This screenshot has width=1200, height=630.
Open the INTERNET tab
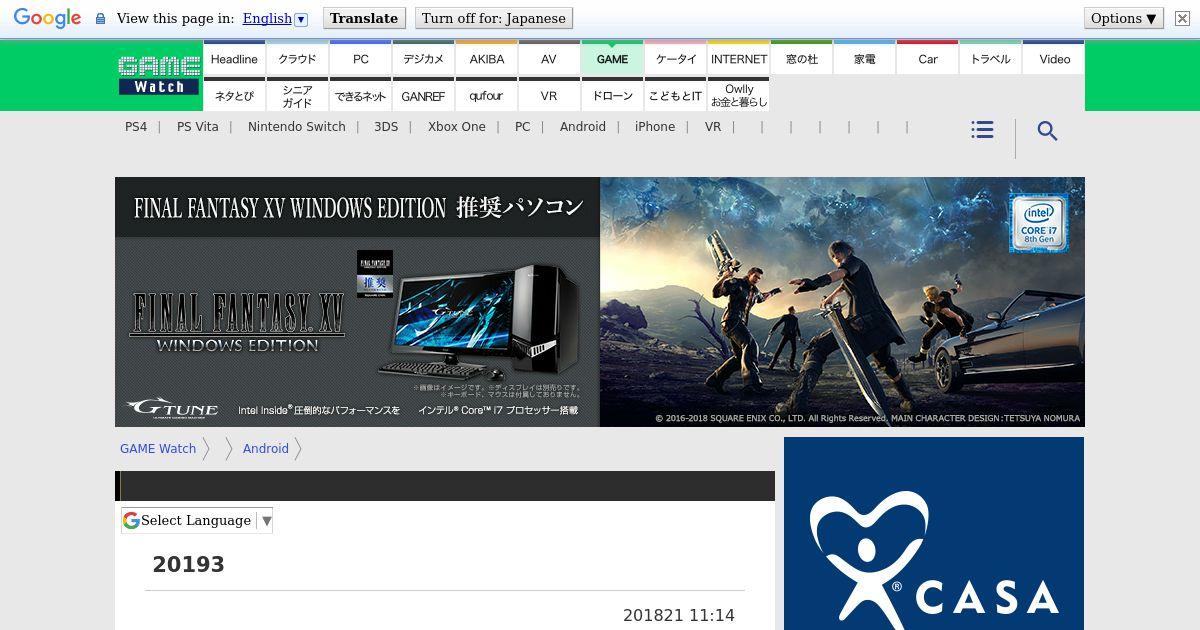coord(738,59)
